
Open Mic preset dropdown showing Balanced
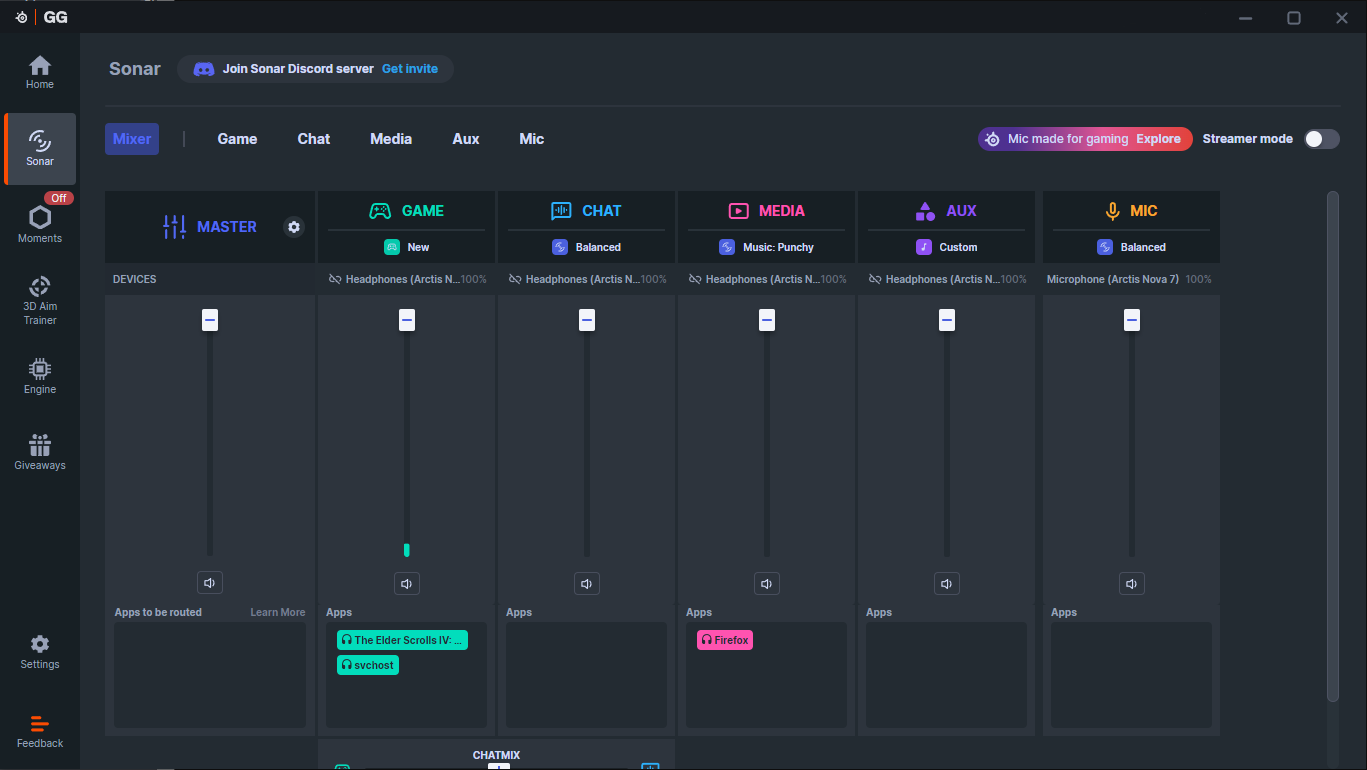(x=1132, y=247)
